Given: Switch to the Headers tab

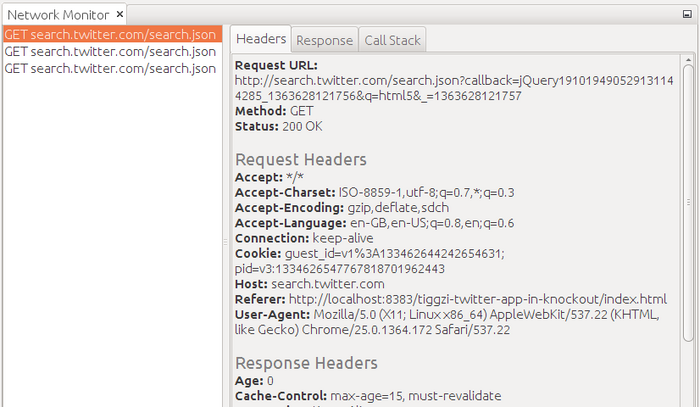Looking at the screenshot, I should click(x=261, y=39).
